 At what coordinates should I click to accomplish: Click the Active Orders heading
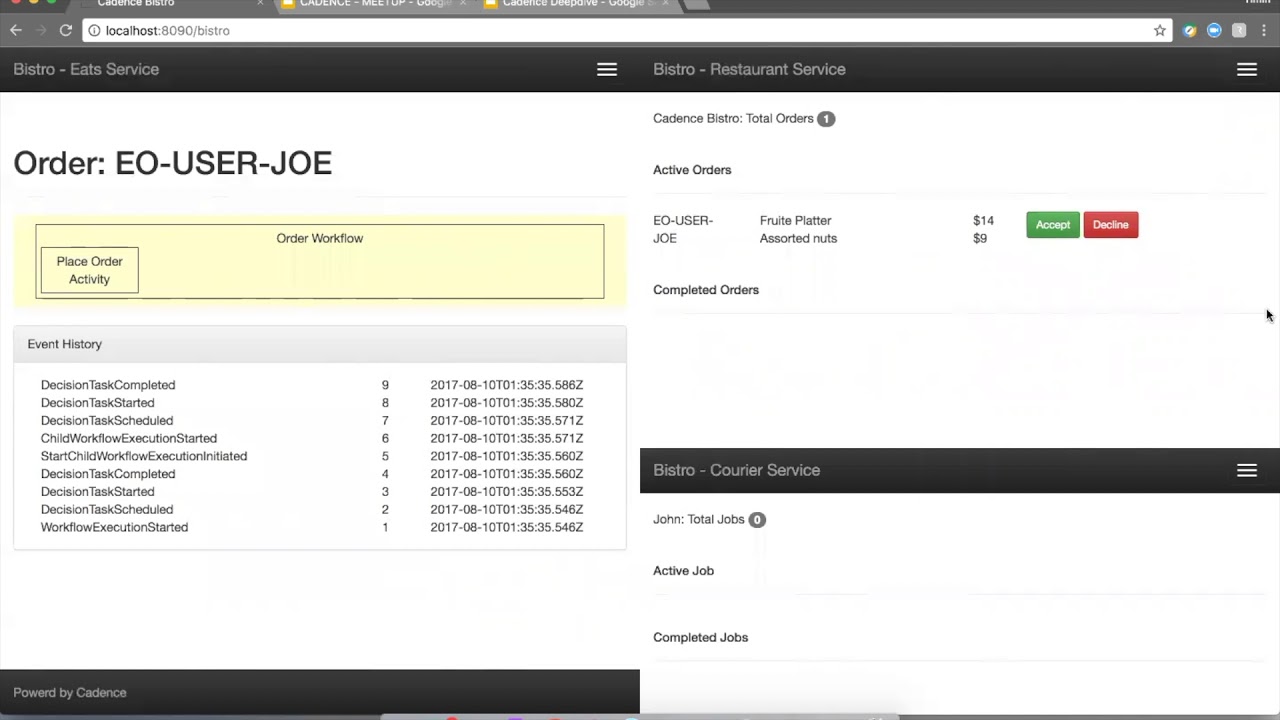tap(692, 170)
